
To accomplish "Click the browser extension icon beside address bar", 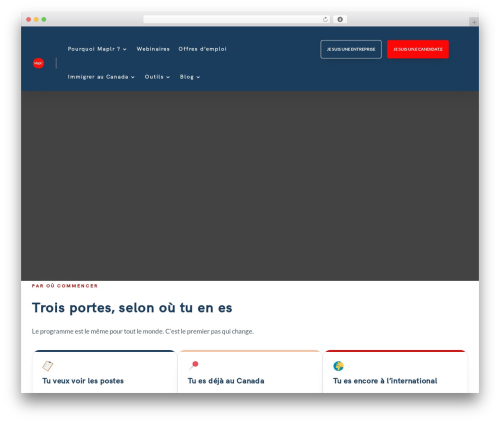I will (x=340, y=19).
